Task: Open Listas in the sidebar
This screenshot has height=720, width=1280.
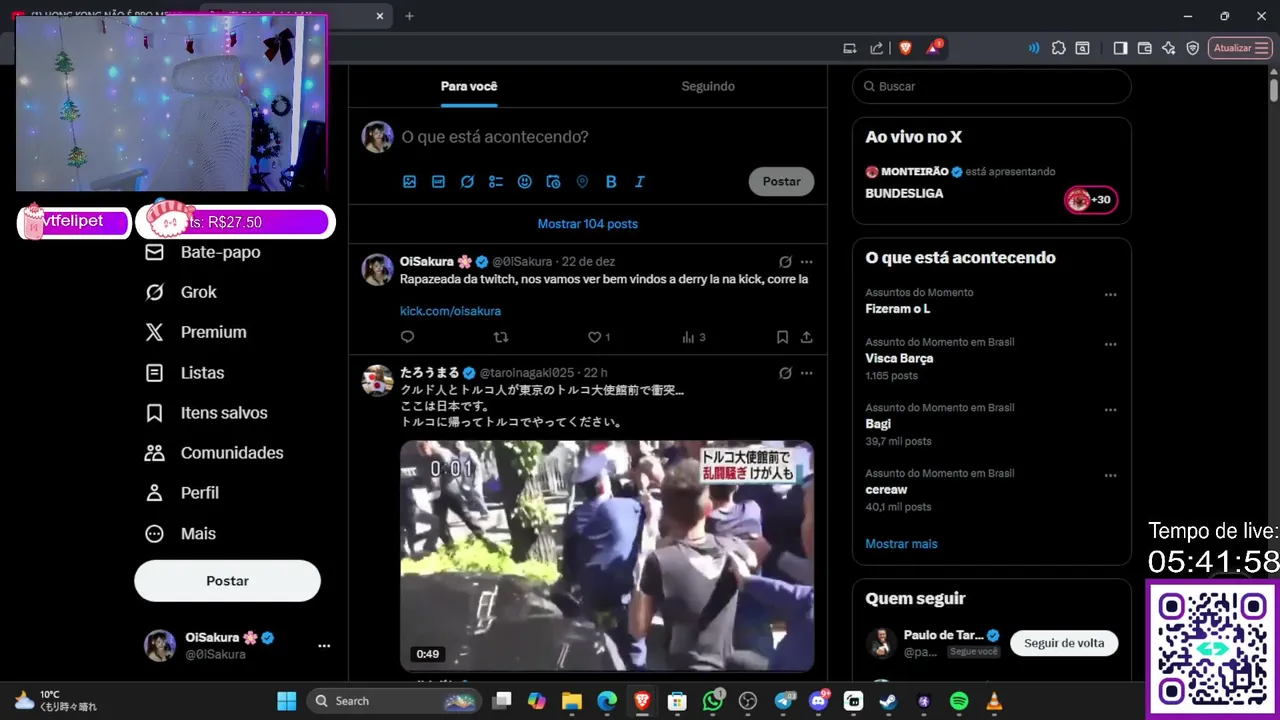Action: [185, 373]
